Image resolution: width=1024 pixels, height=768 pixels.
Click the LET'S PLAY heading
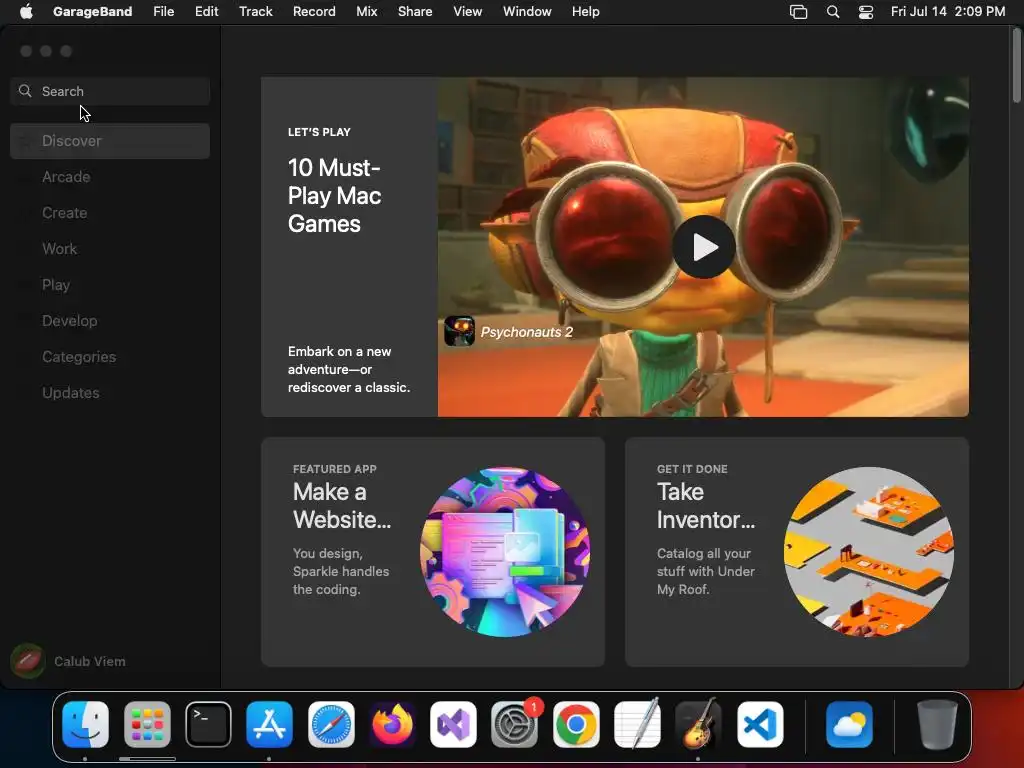pos(319,132)
